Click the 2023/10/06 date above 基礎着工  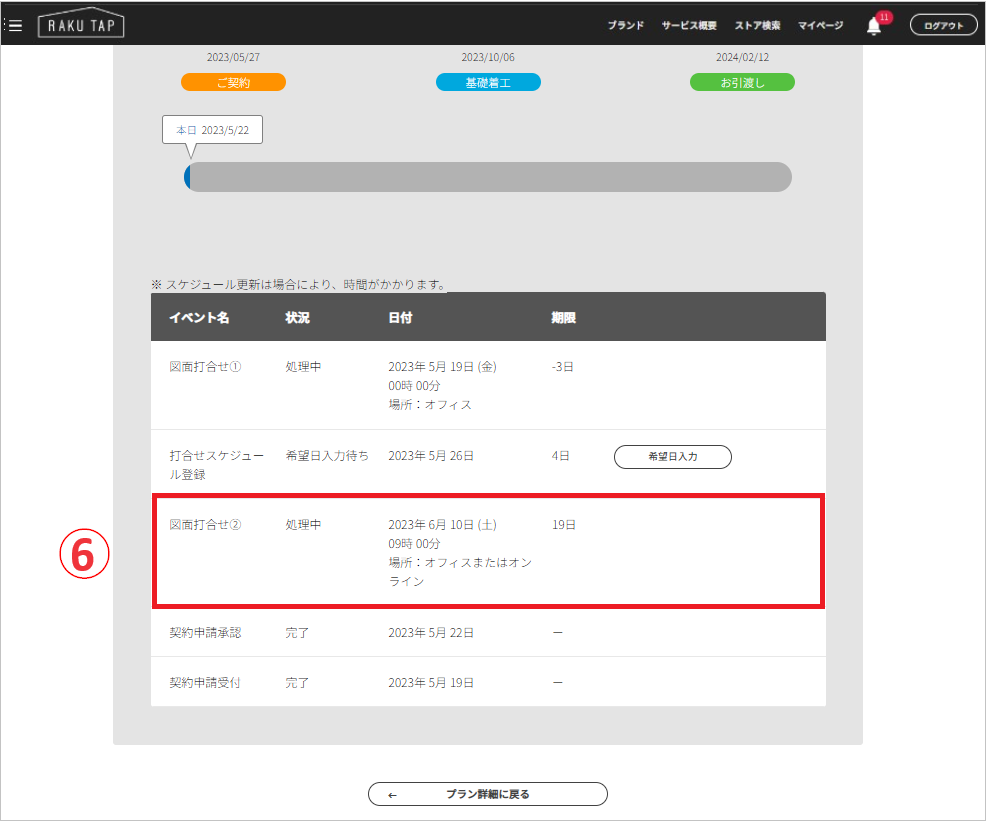488,57
